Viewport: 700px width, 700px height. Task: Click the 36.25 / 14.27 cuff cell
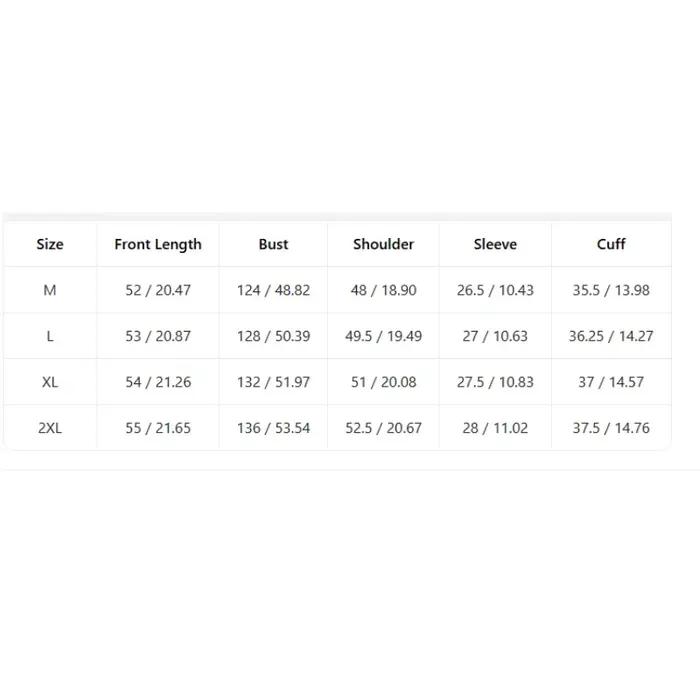click(x=611, y=336)
